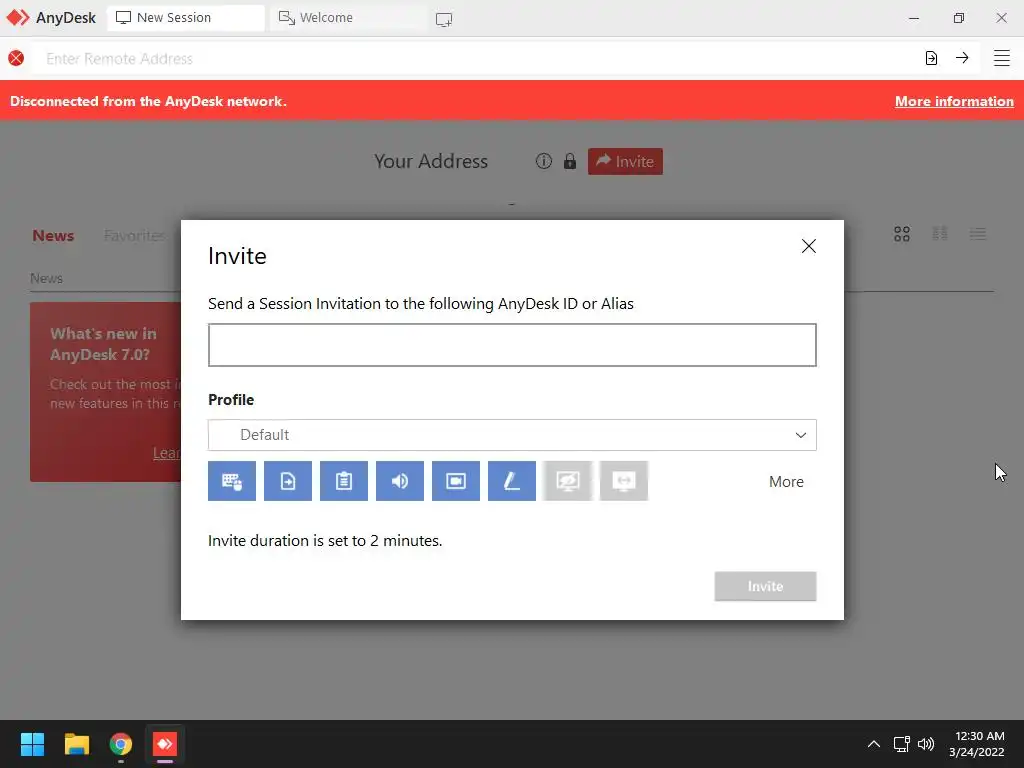This screenshot has width=1024, height=768.
Task: Click the lock icon beside Your Address
Action: 570,161
